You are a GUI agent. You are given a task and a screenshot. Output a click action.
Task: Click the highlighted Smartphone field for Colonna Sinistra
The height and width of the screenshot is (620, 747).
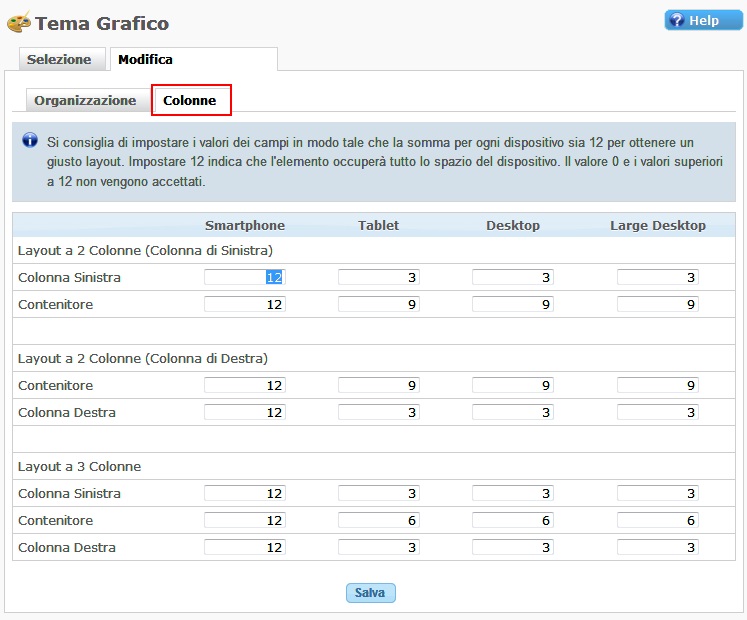245,277
